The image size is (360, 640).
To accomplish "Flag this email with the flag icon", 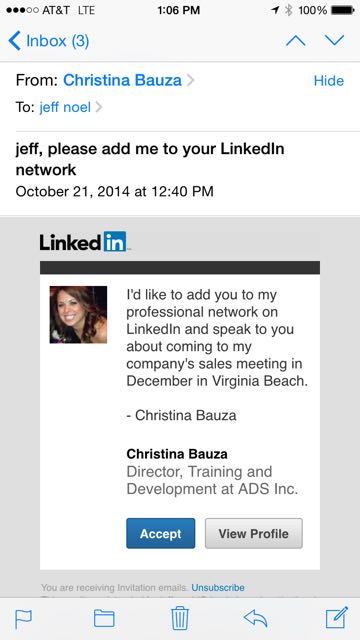I will click(x=23, y=619).
